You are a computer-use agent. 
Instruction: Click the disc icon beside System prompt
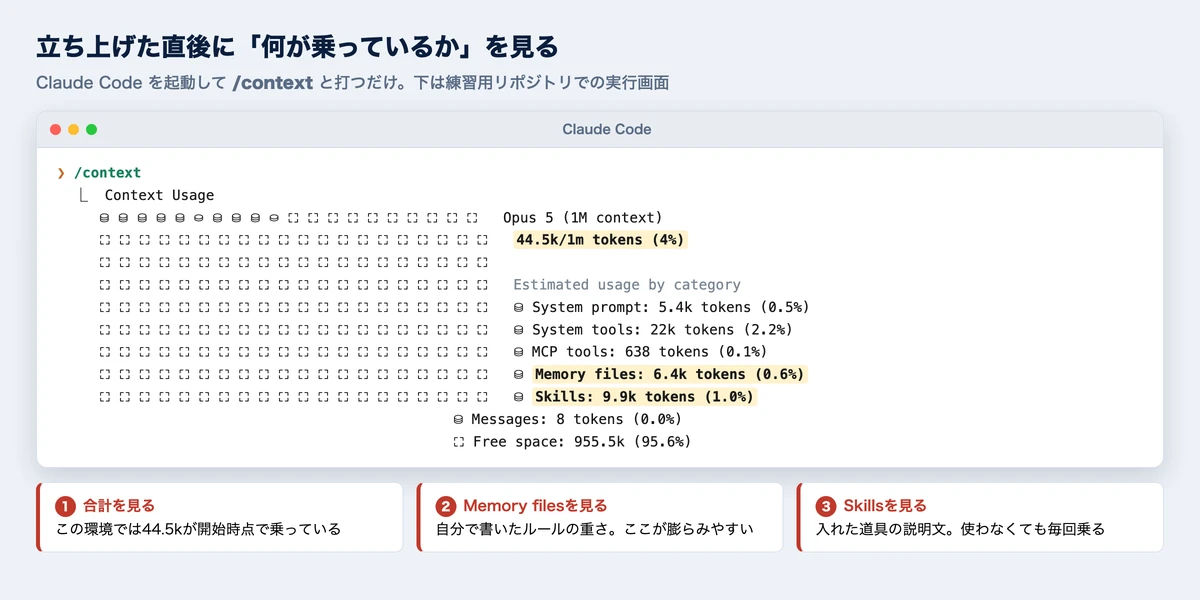coord(519,307)
